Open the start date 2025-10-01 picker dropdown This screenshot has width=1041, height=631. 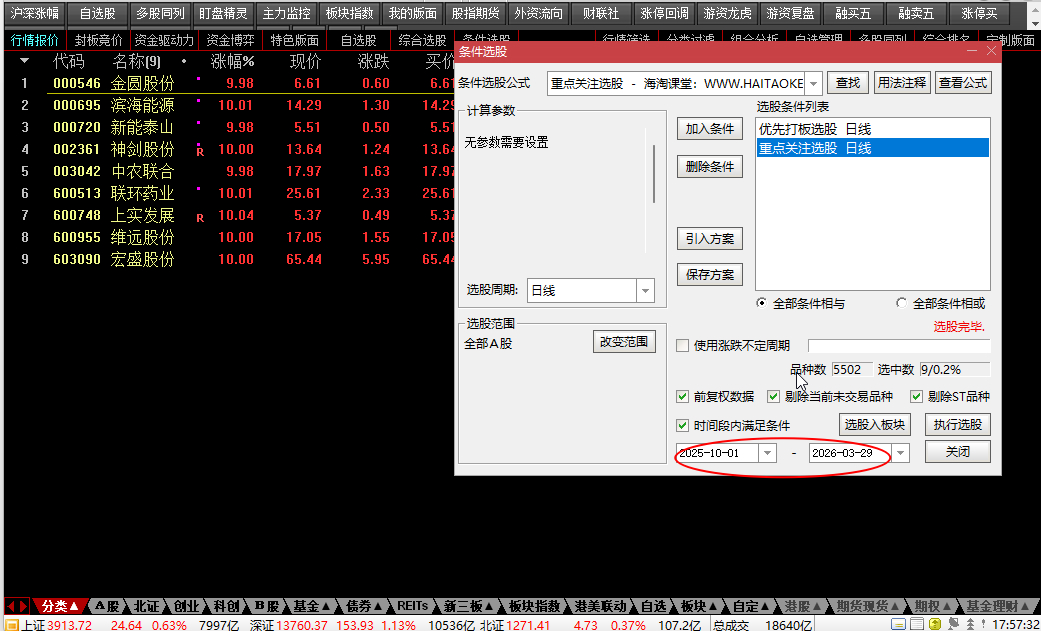pyautogui.click(x=767, y=453)
